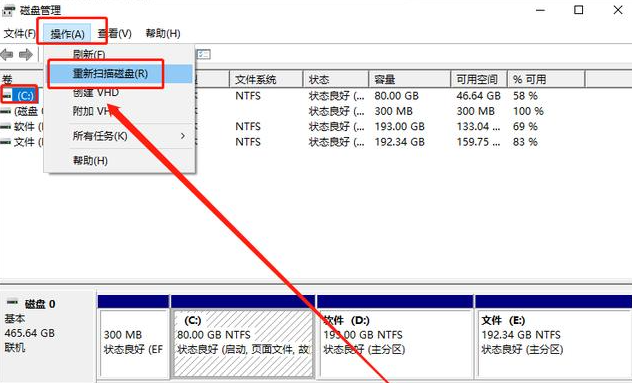Image resolution: width=633 pixels, height=383 pixels.
Task: Open the 帮助(H) menu in menu bar
Action: 163,33
